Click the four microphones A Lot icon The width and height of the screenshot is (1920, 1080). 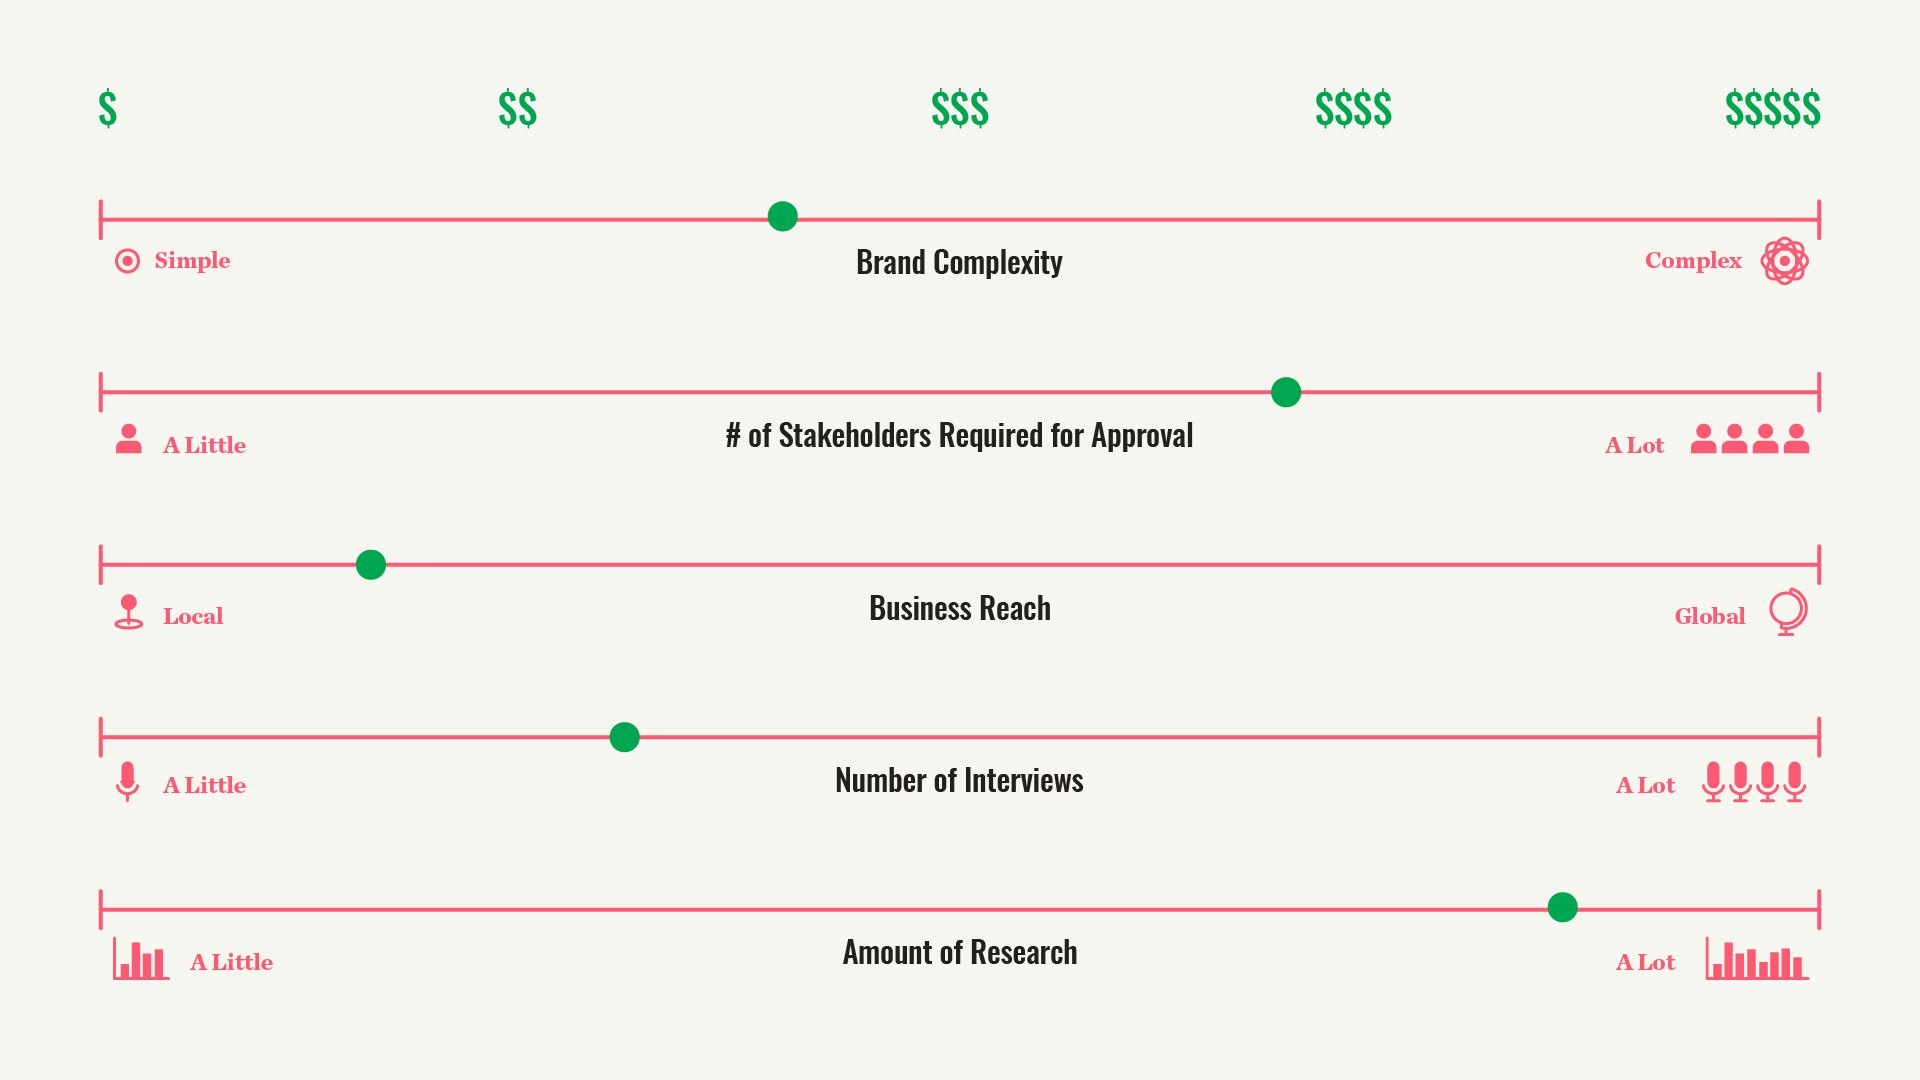1754,782
